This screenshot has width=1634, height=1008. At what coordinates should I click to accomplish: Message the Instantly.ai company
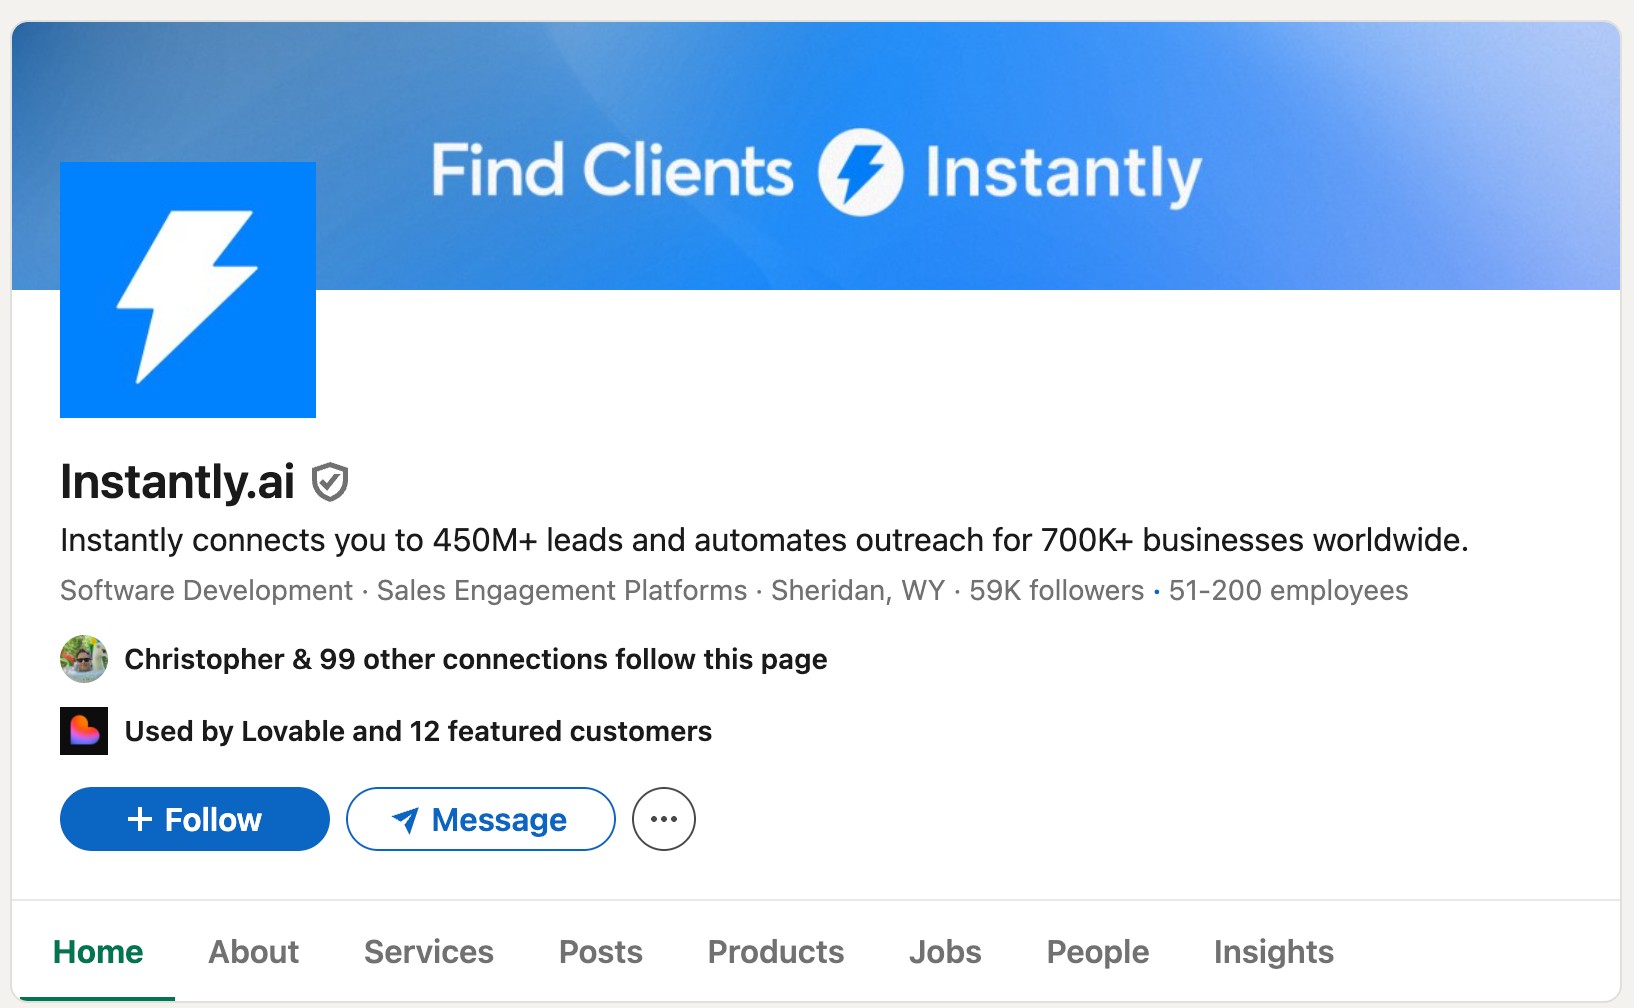pos(480,819)
